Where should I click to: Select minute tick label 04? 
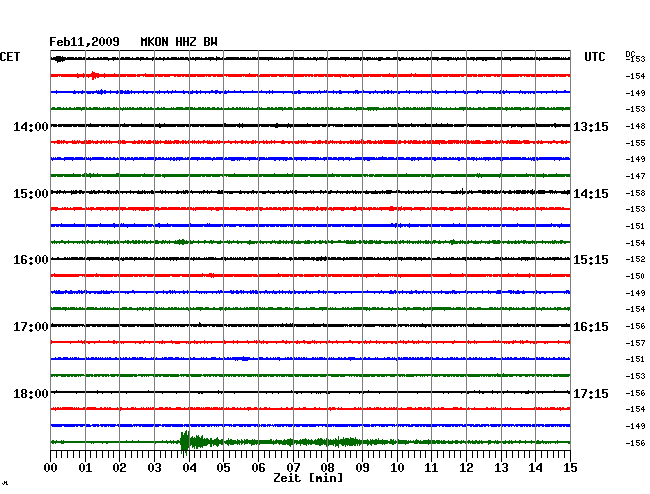tap(189, 467)
